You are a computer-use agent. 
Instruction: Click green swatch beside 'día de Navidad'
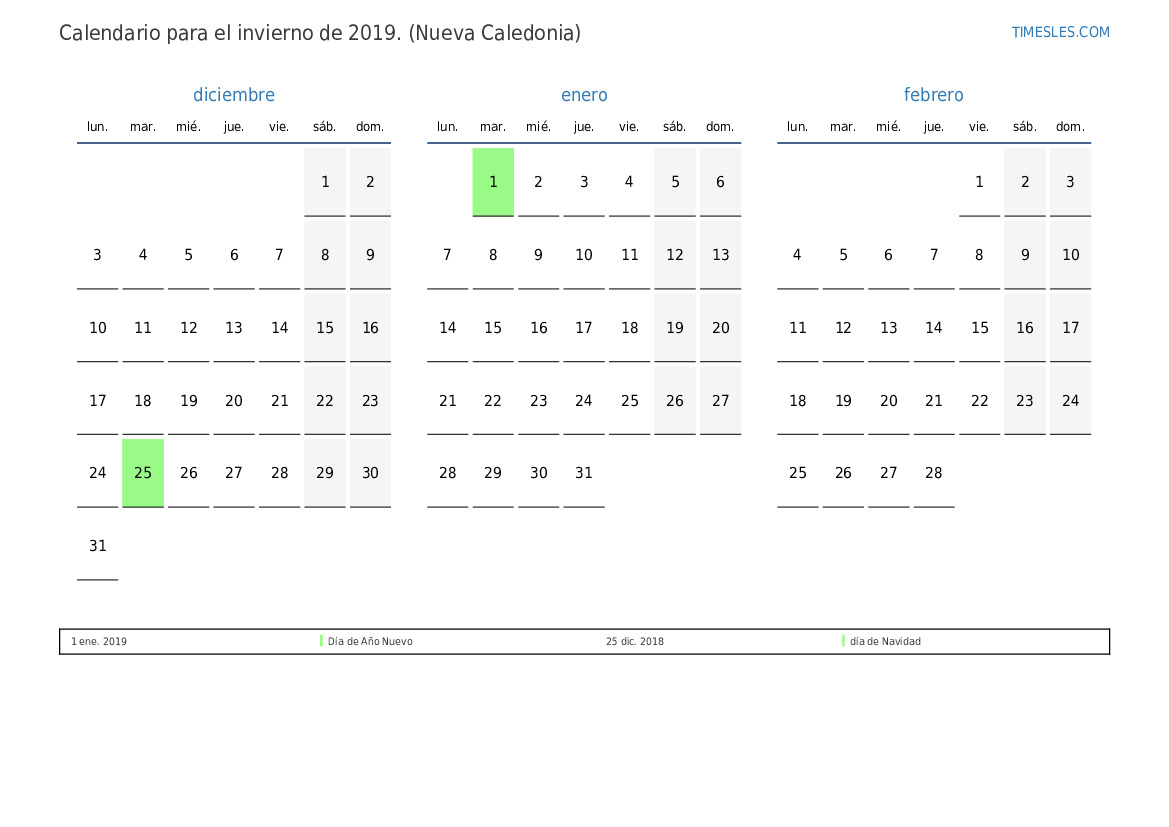click(843, 641)
